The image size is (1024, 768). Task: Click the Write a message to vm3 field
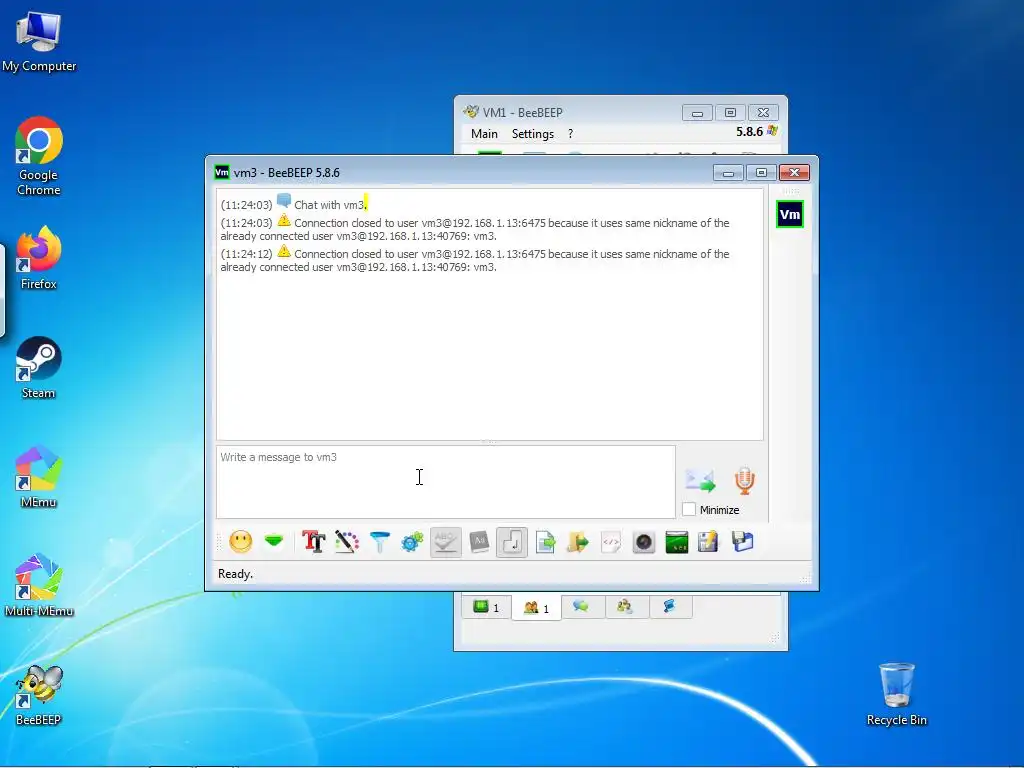tap(445, 482)
